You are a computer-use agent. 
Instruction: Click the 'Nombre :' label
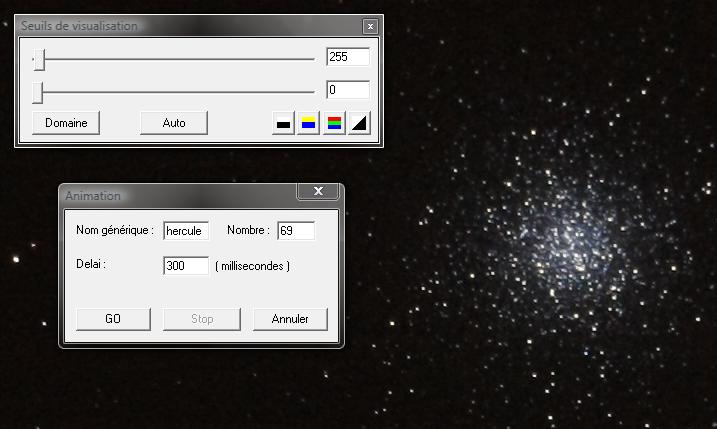[248, 230]
